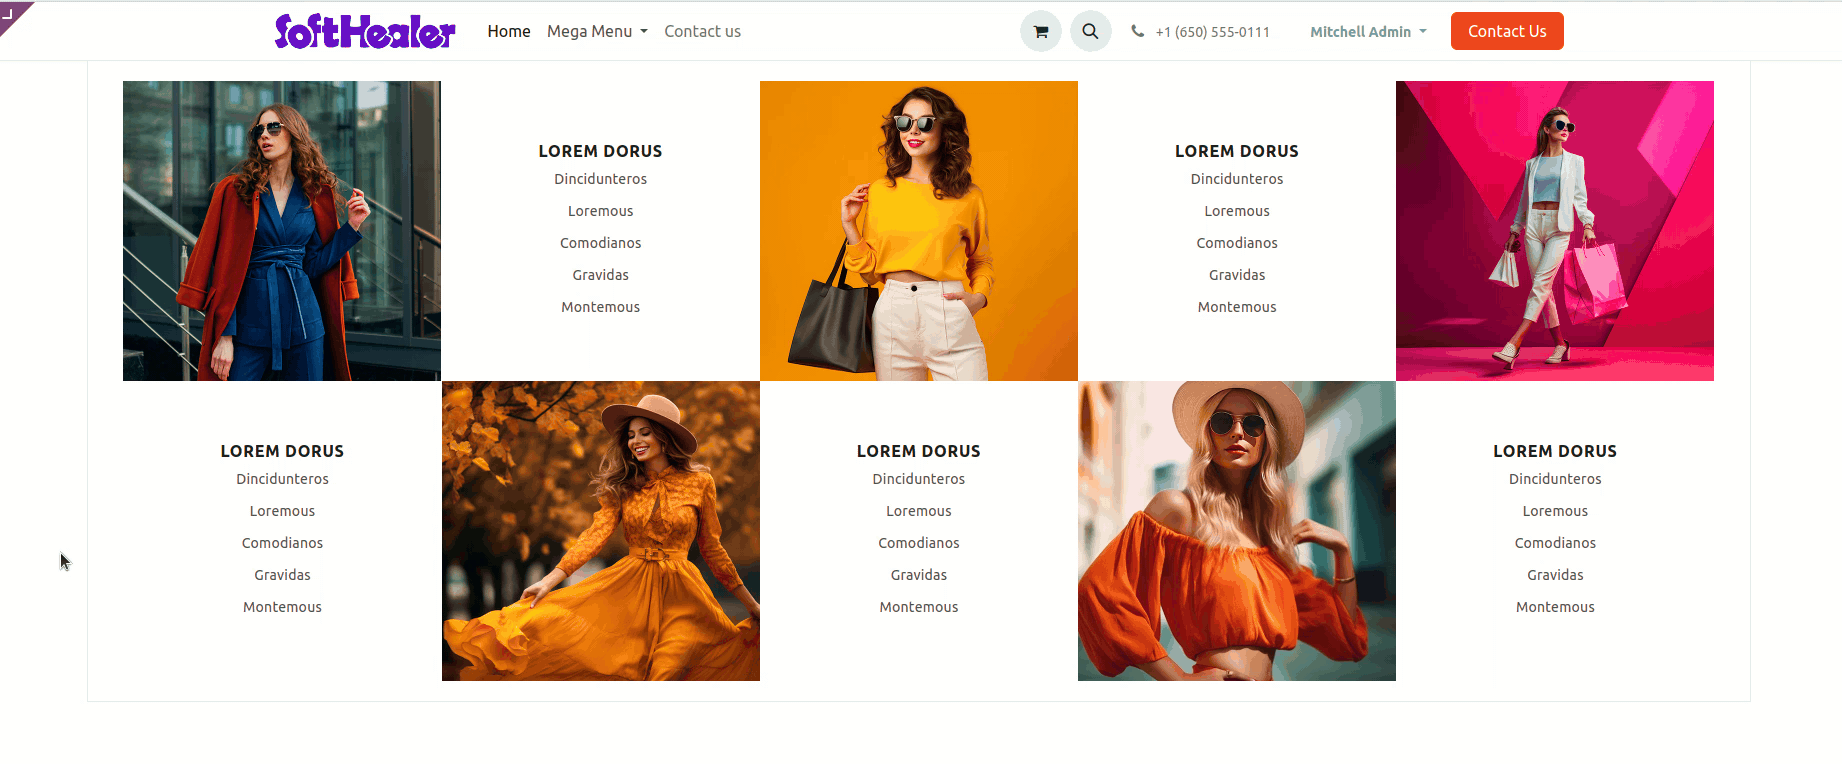Open the Mitchell Admin user dropdown
The width and height of the screenshot is (1842, 764).
click(1368, 32)
